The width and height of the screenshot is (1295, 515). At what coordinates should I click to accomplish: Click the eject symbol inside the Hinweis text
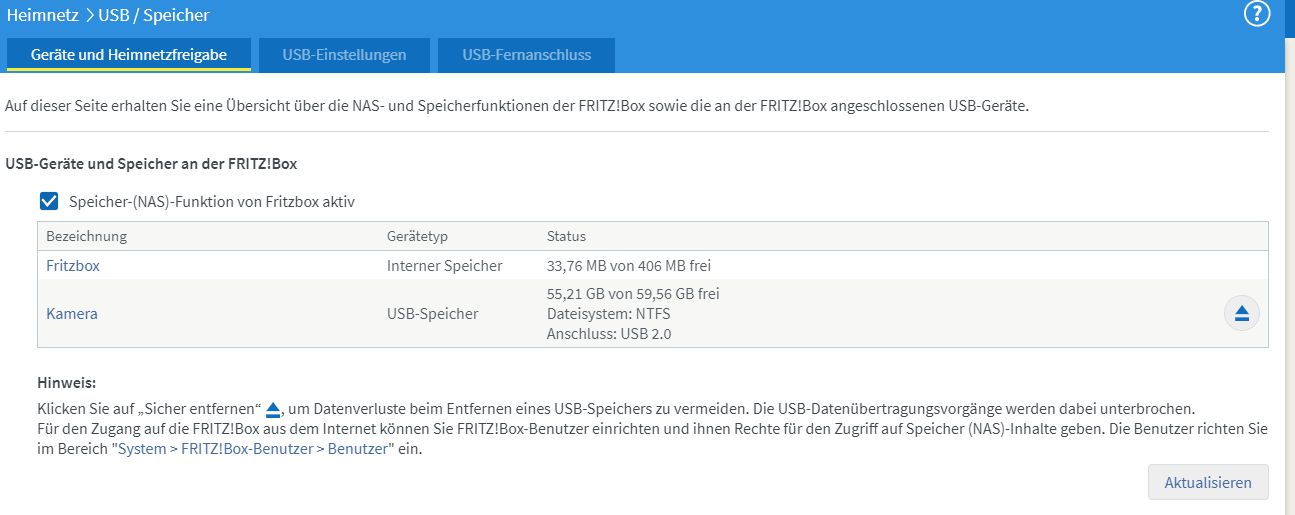[x=274, y=410]
